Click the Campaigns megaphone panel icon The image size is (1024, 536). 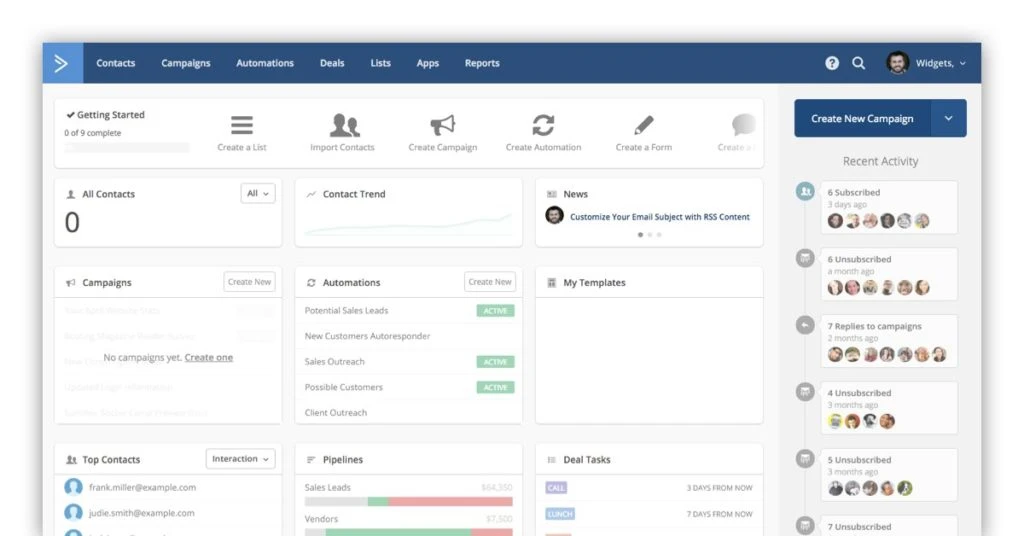tap(71, 283)
